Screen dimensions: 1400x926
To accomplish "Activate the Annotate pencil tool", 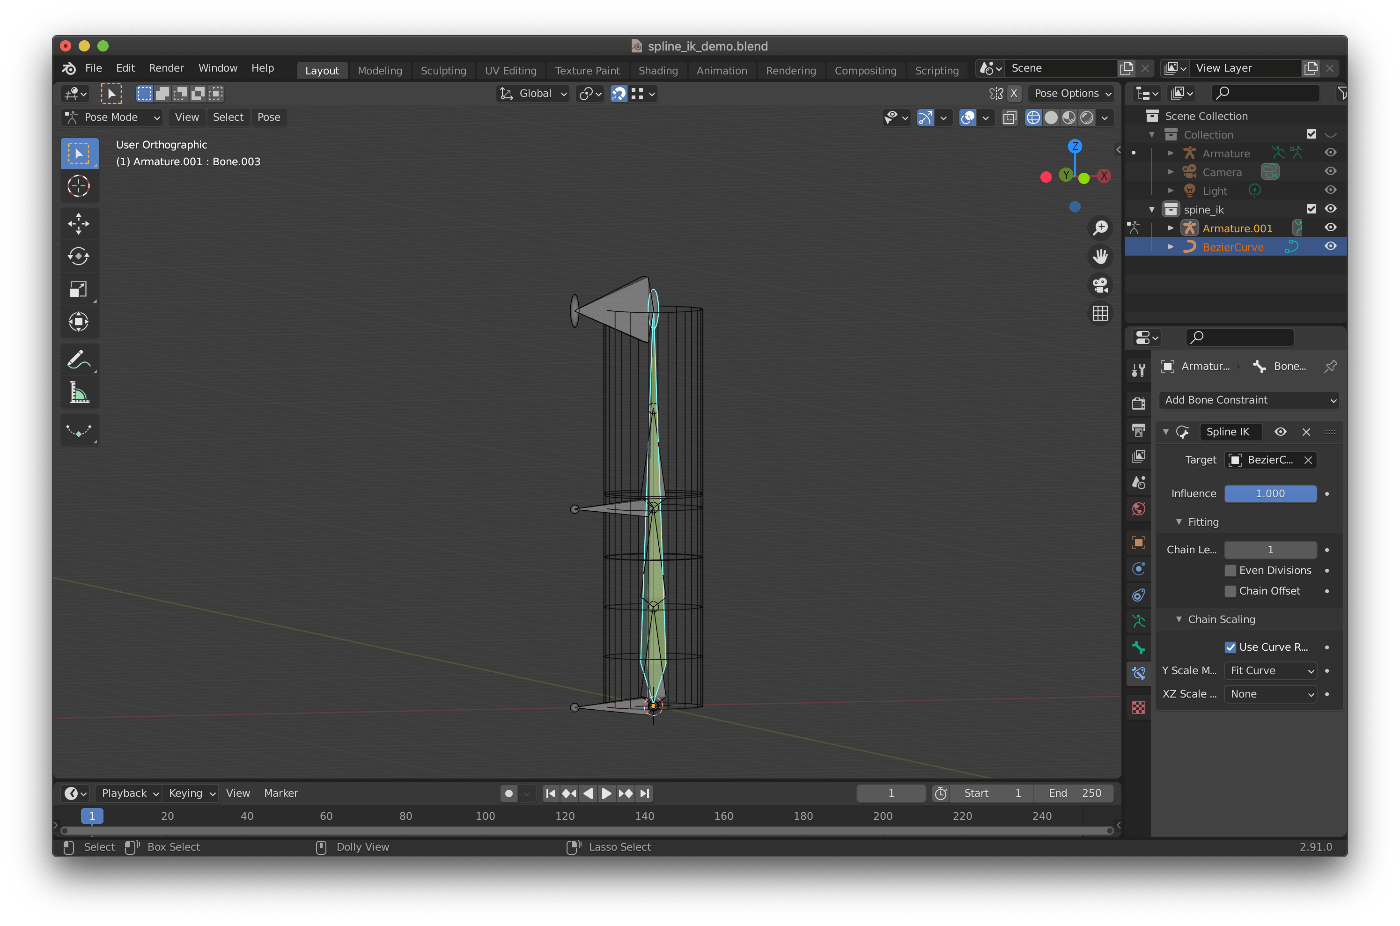I will (x=78, y=359).
